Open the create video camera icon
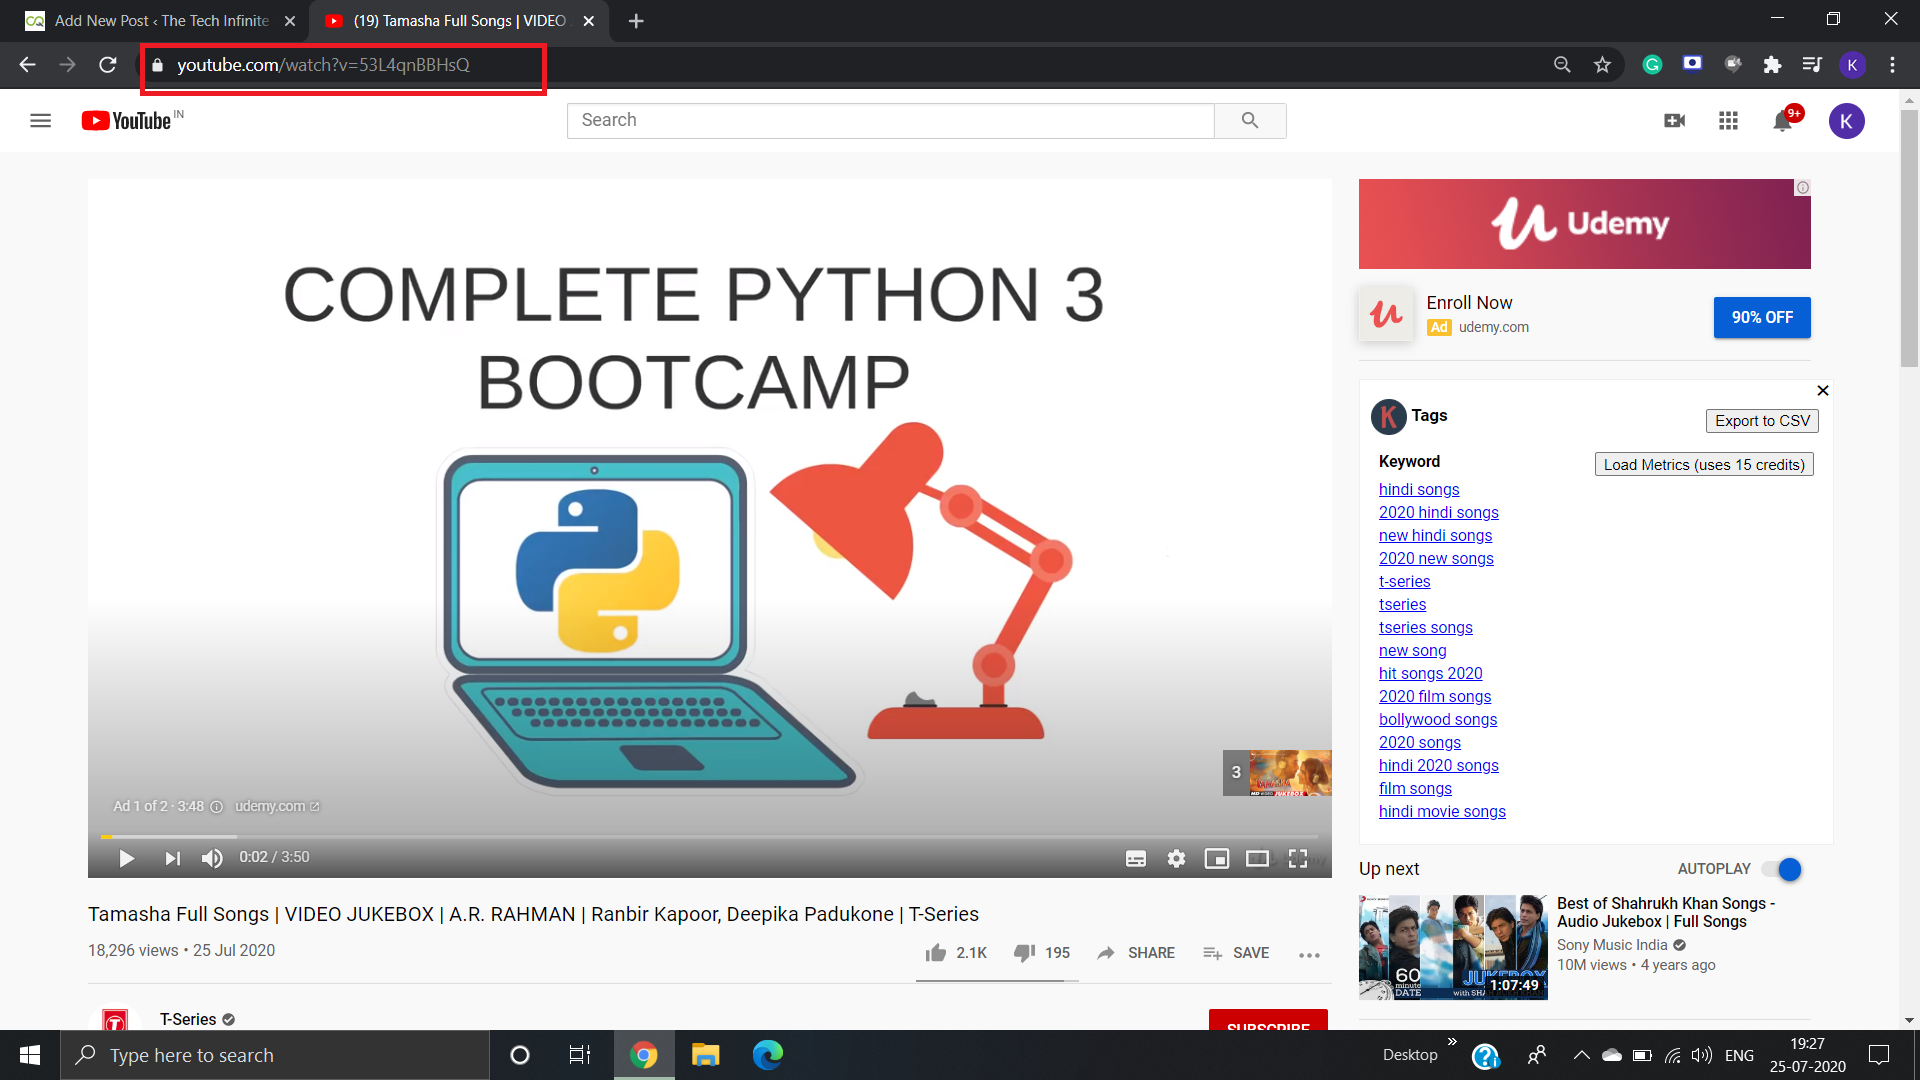 coord(1674,121)
